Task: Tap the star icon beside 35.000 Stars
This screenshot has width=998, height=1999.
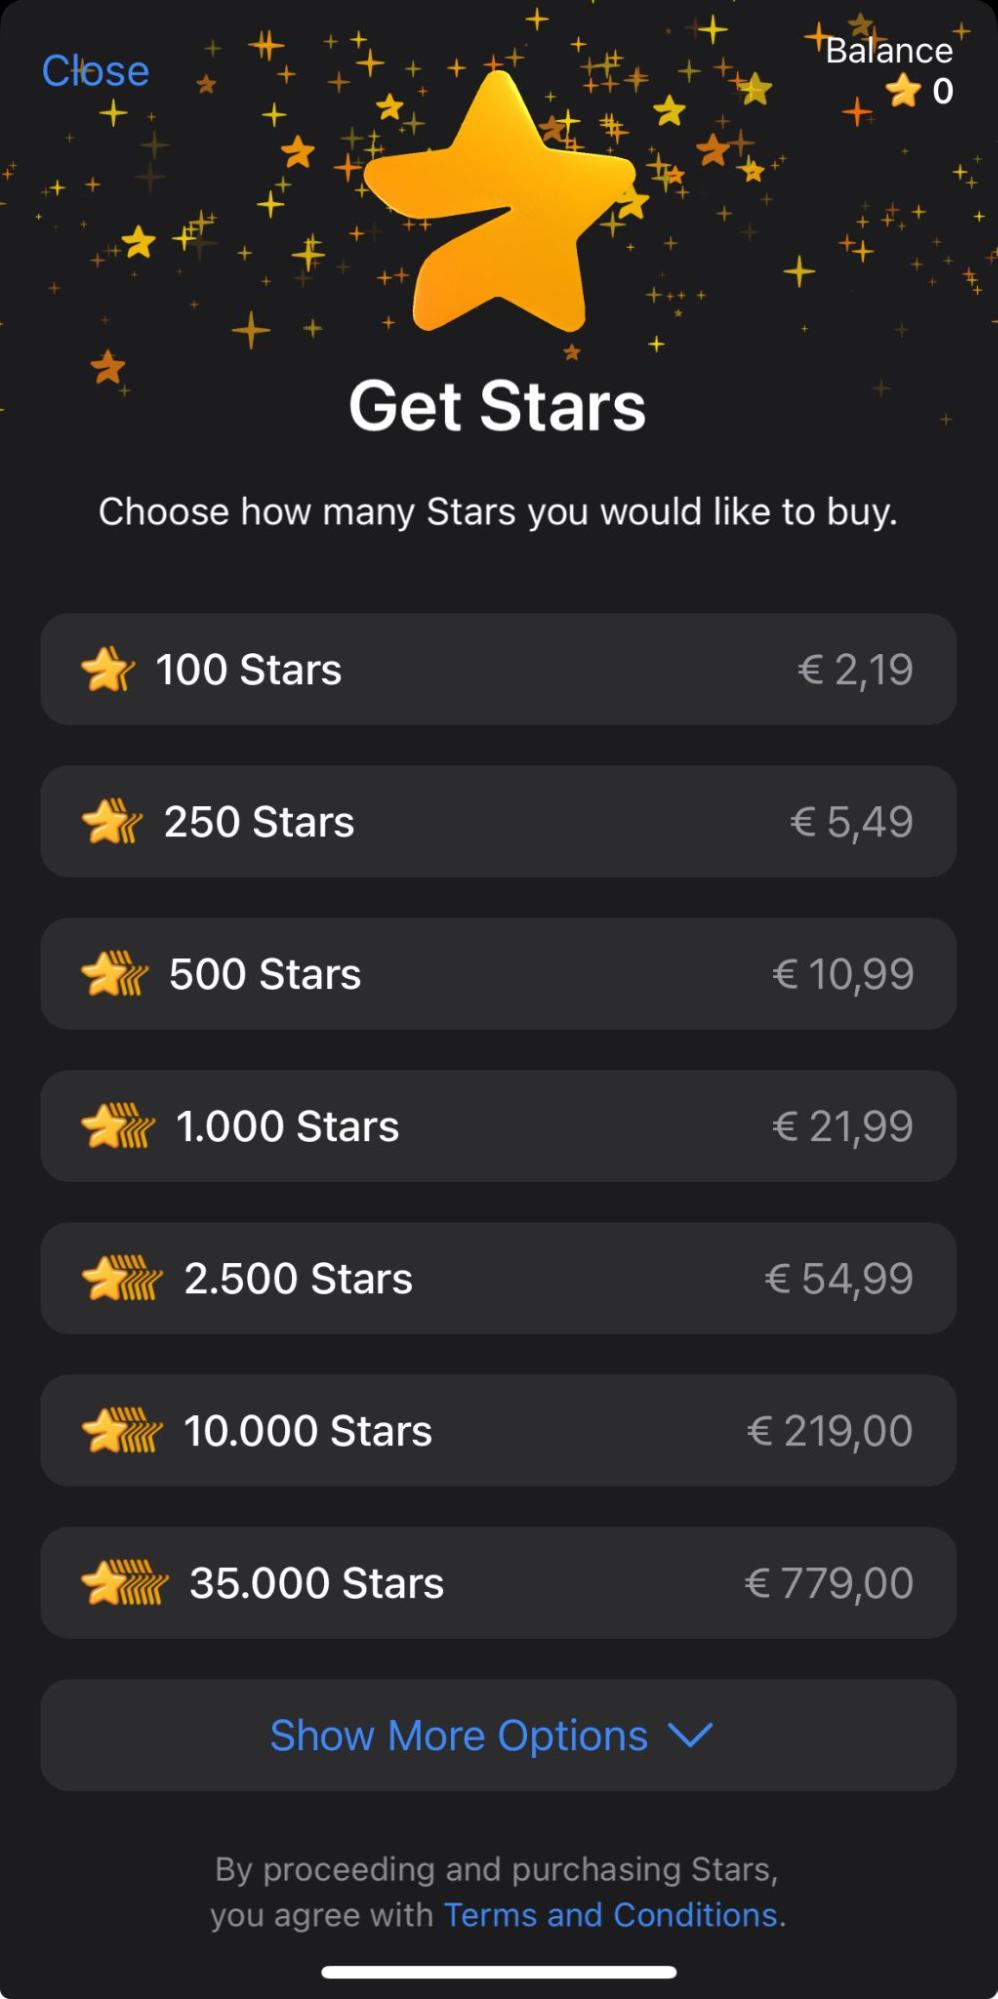Action: (124, 1583)
